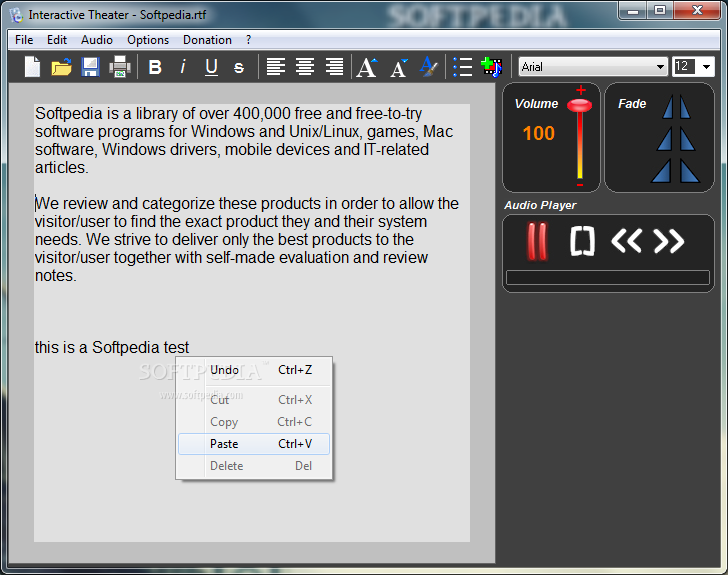Image resolution: width=728 pixels, height=575 pixels.
Task: Create a new document with the blank page icon
Action: point(32,67)
